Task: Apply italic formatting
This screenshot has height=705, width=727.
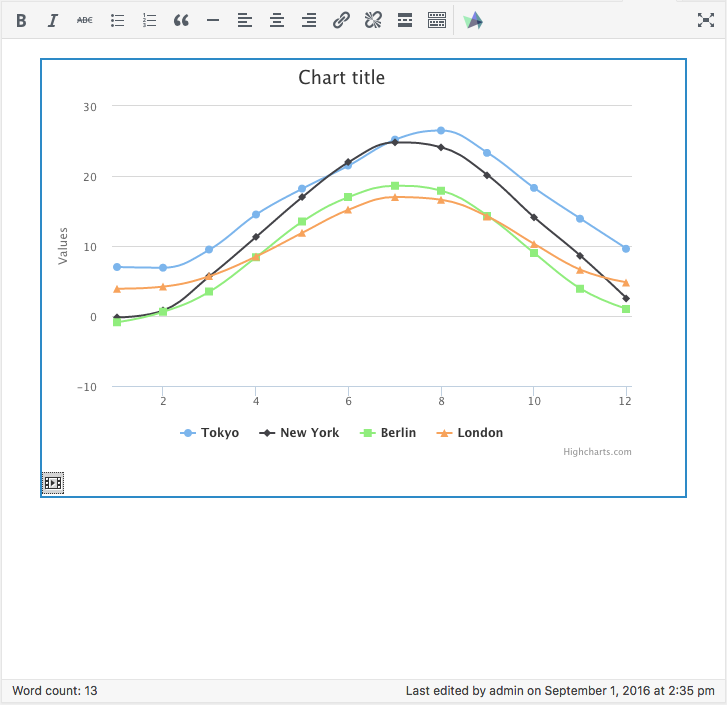Action: [x=53, y=20]
